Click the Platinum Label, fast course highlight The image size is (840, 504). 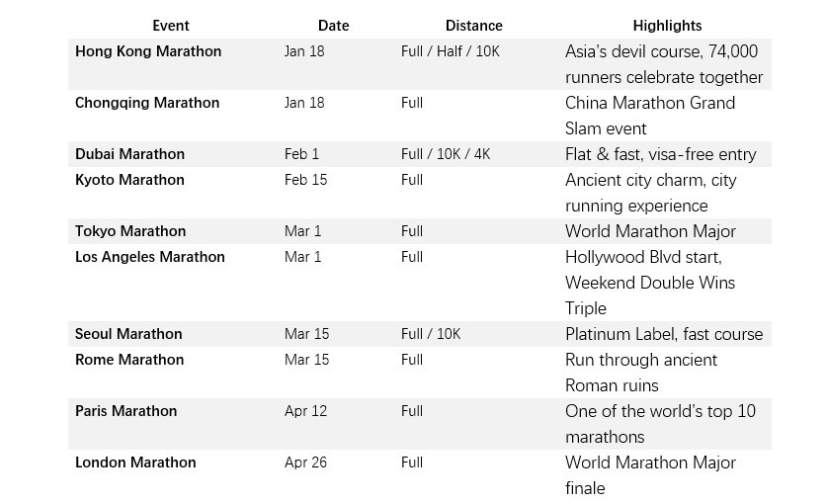(663, 334)
